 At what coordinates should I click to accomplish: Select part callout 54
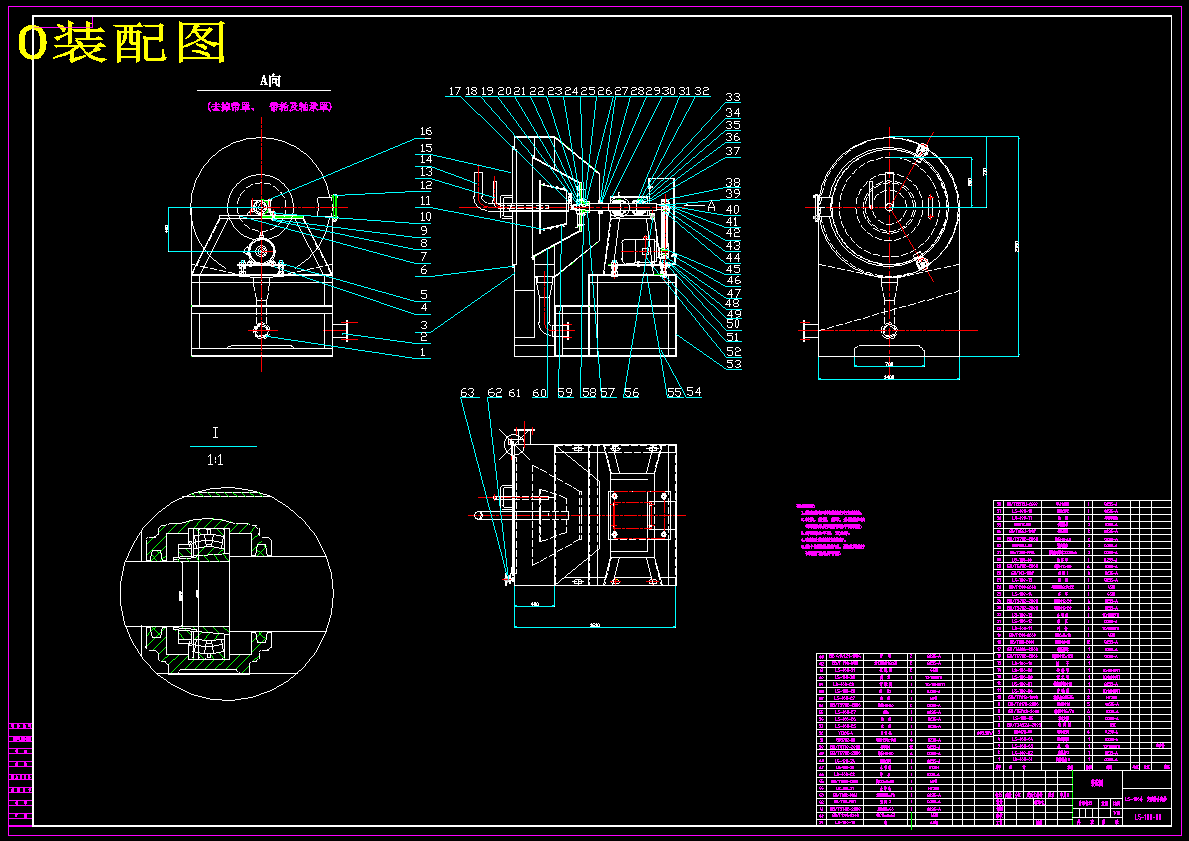(694, 392)
